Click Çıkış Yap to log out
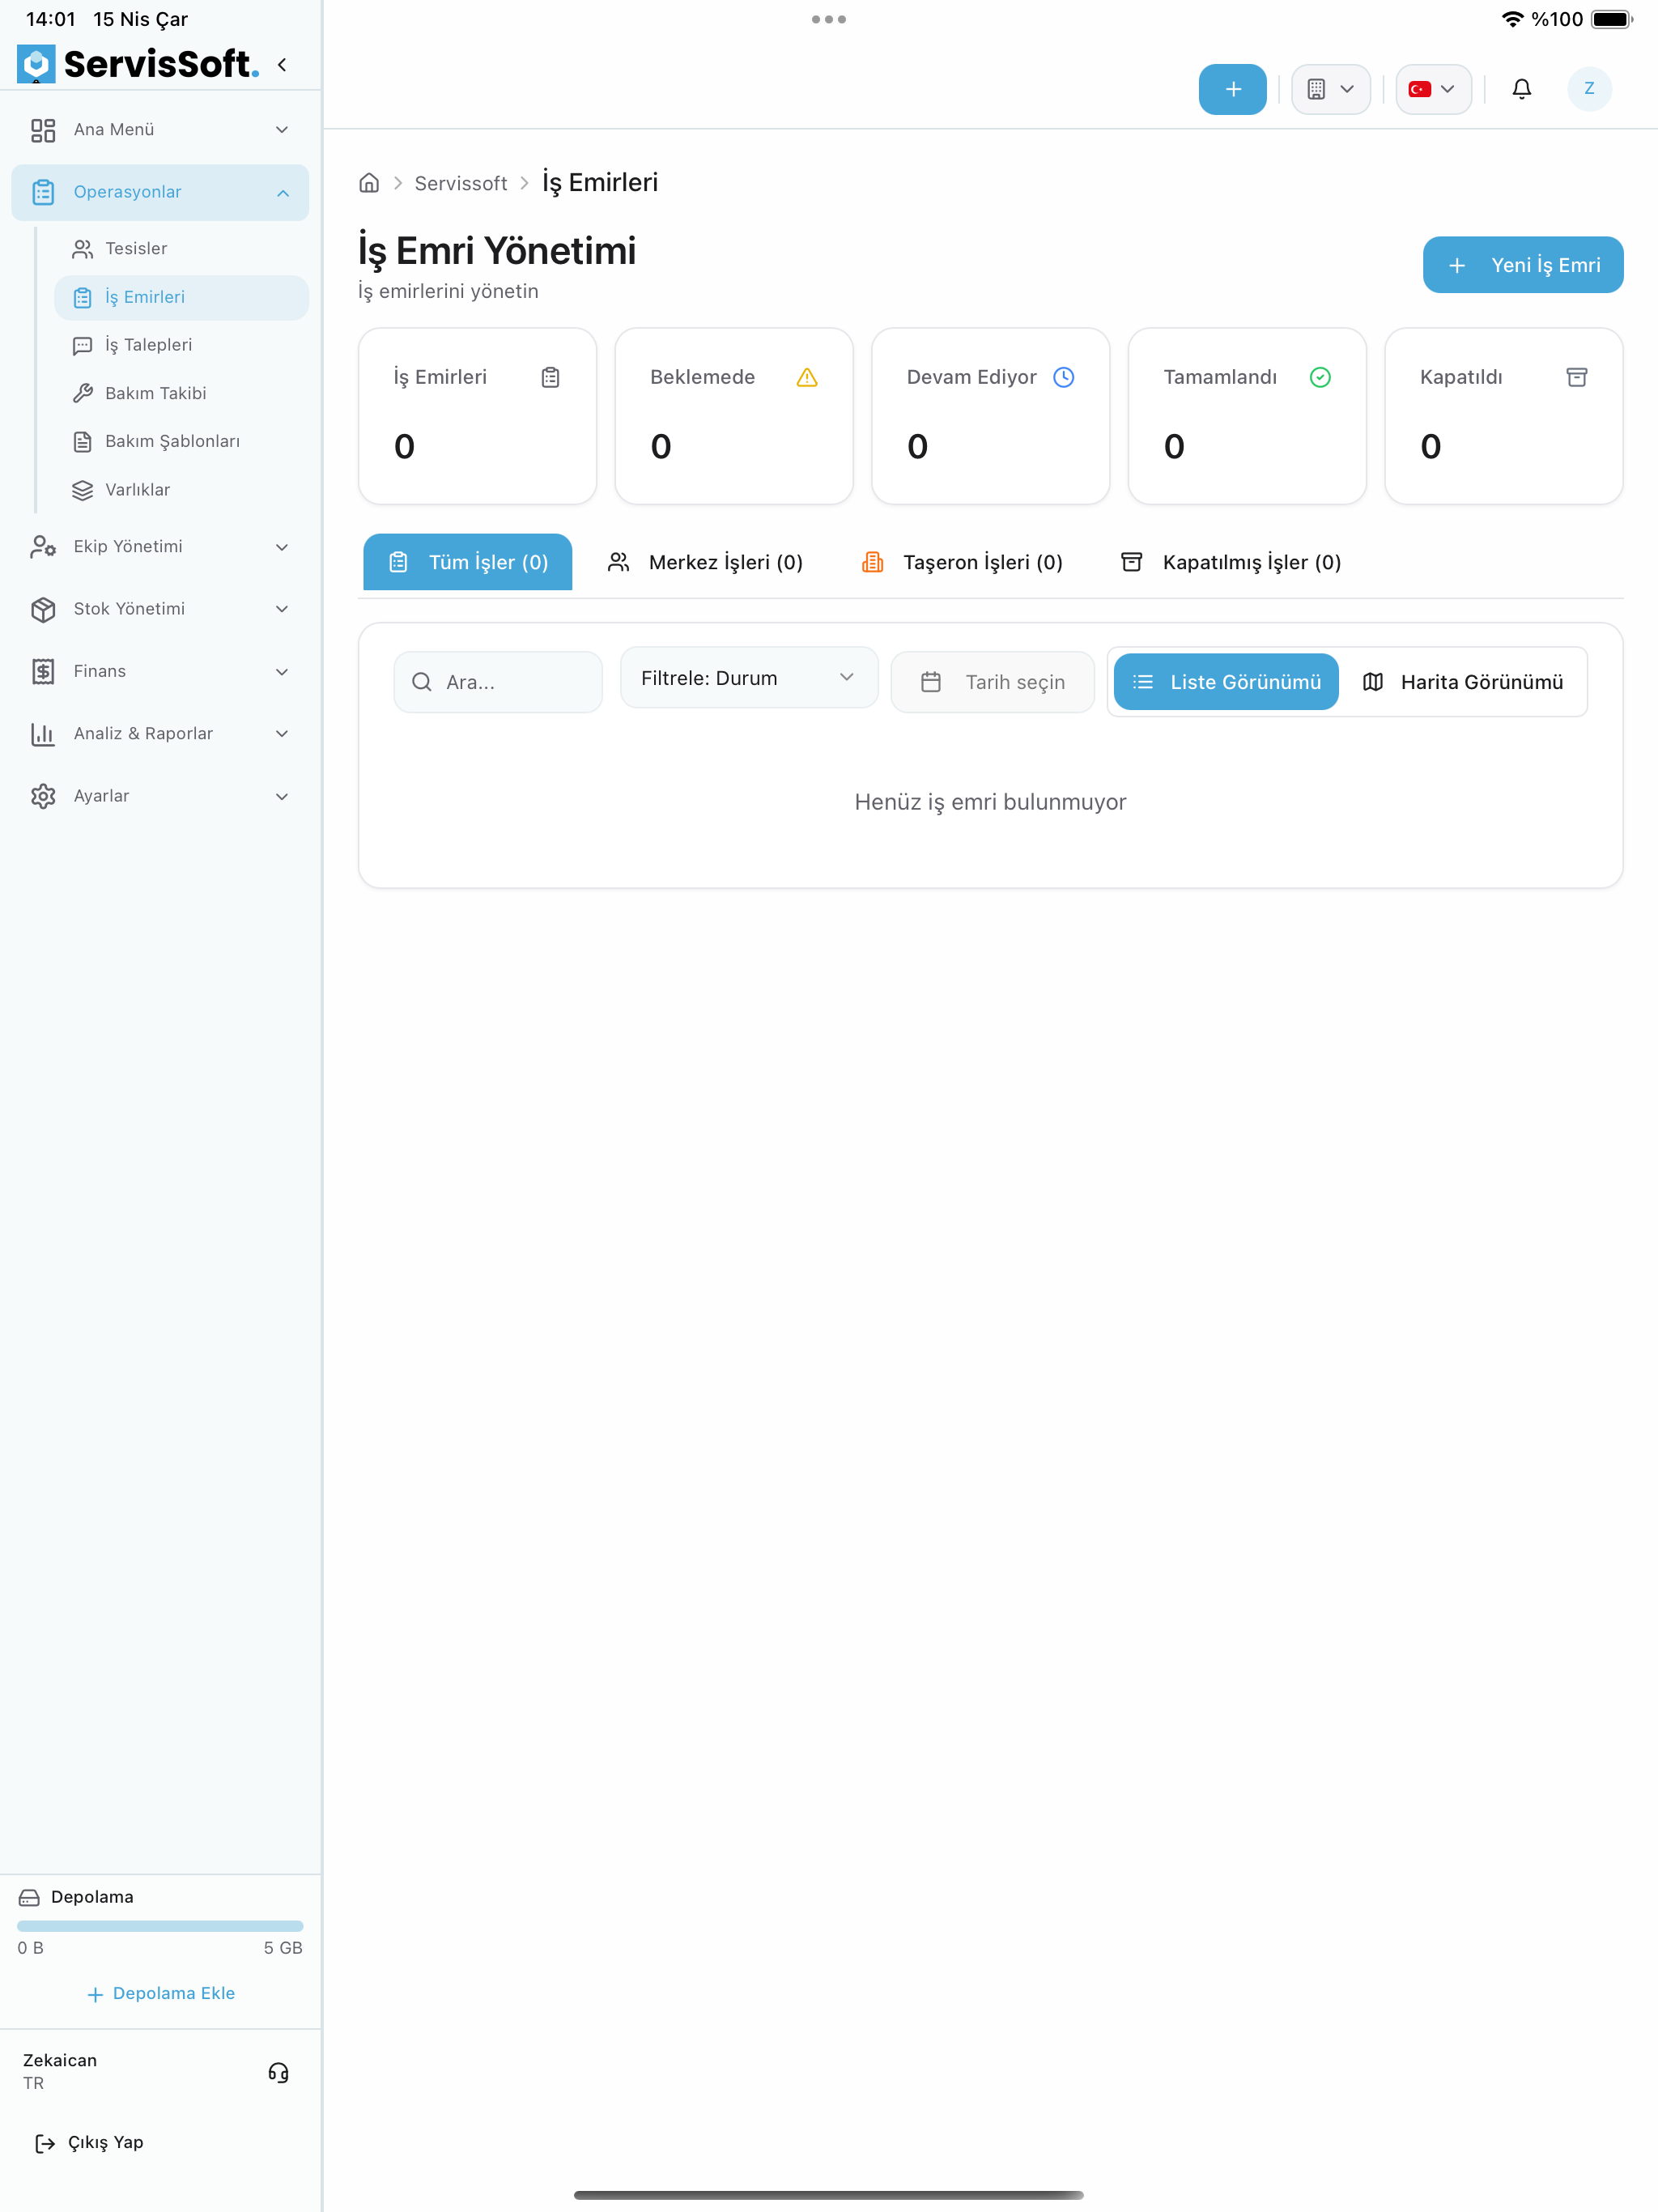Viewport: 1658px width, 2212px height. point(90,2142)
